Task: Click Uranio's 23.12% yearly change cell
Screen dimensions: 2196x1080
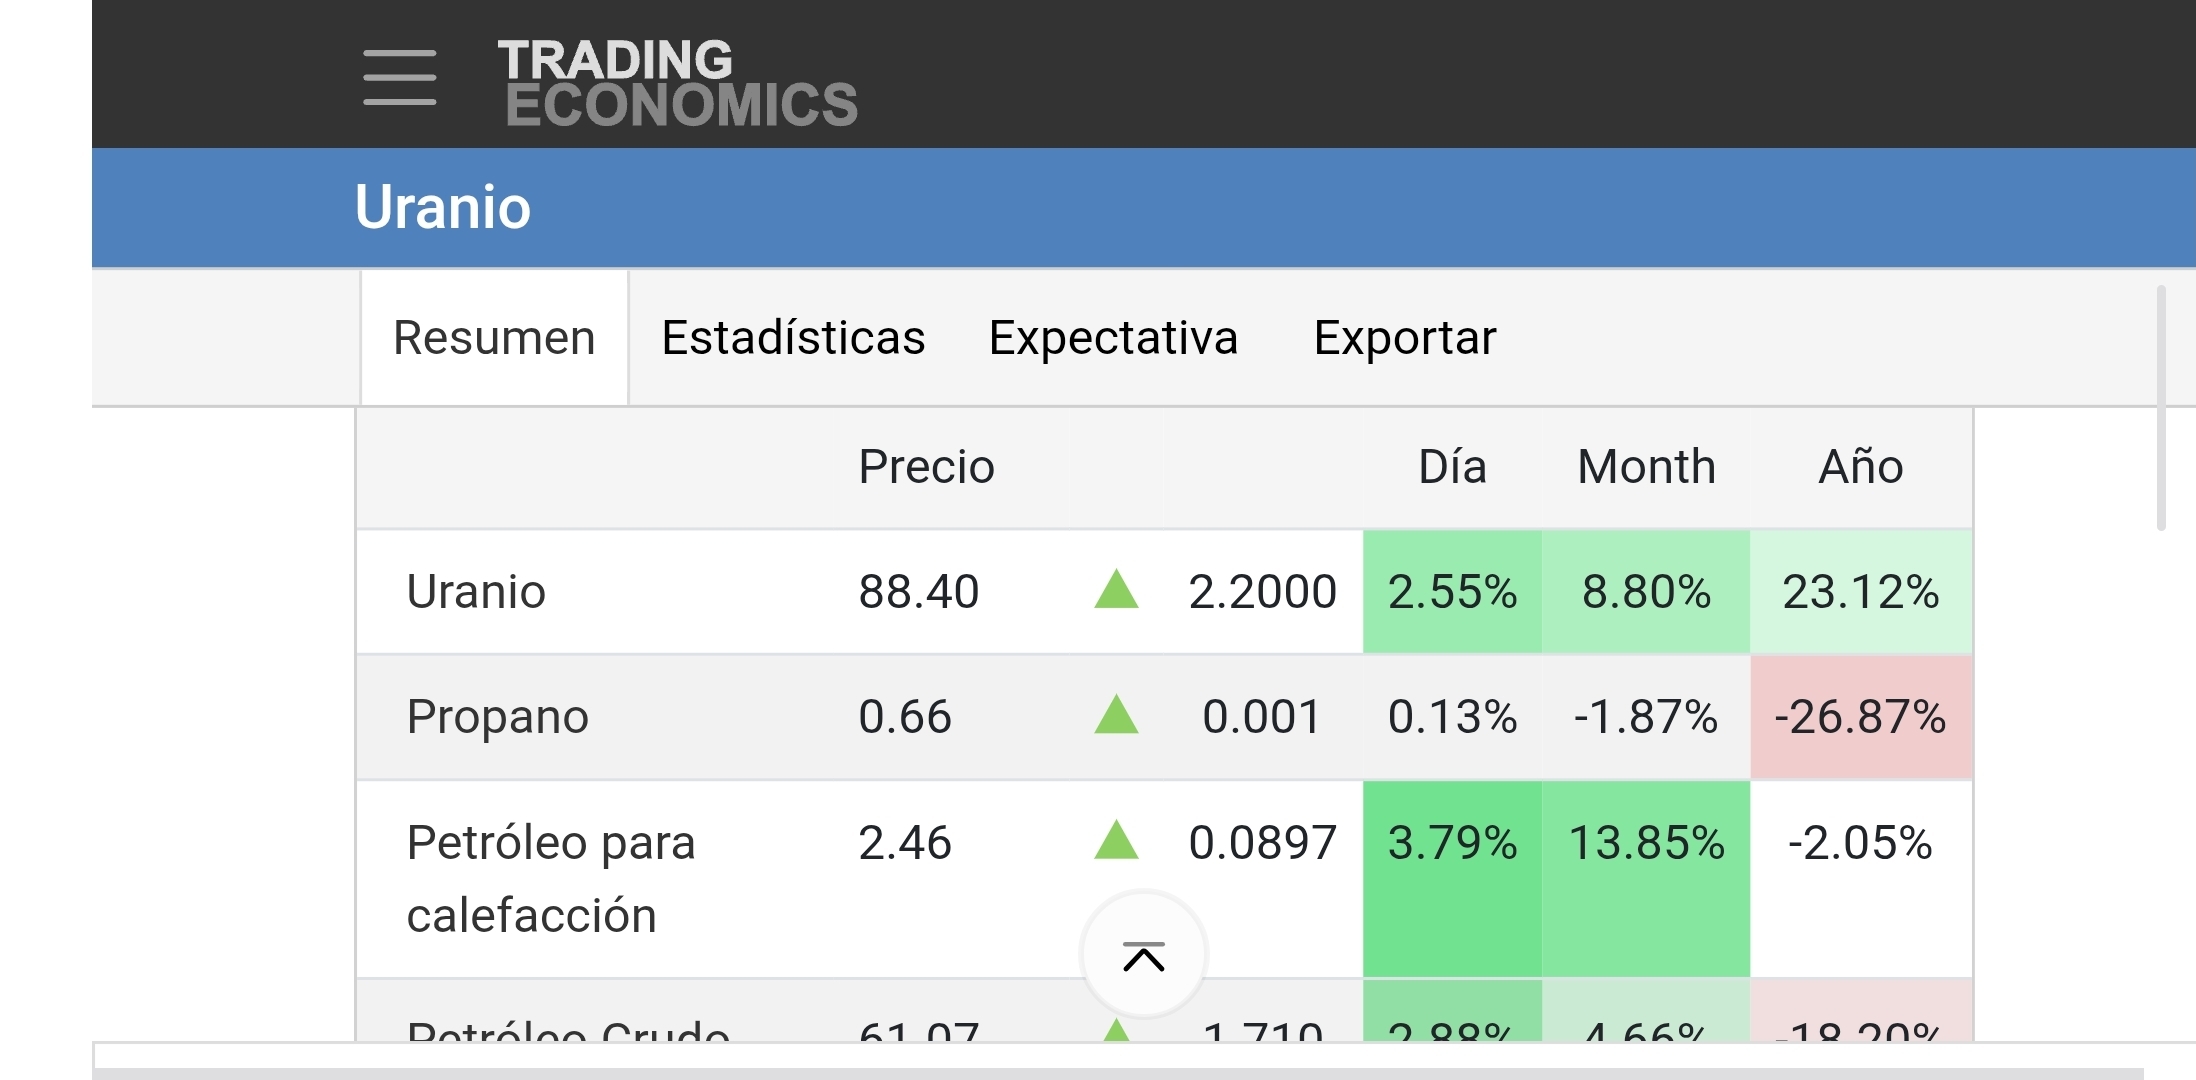Action: 1860,592
